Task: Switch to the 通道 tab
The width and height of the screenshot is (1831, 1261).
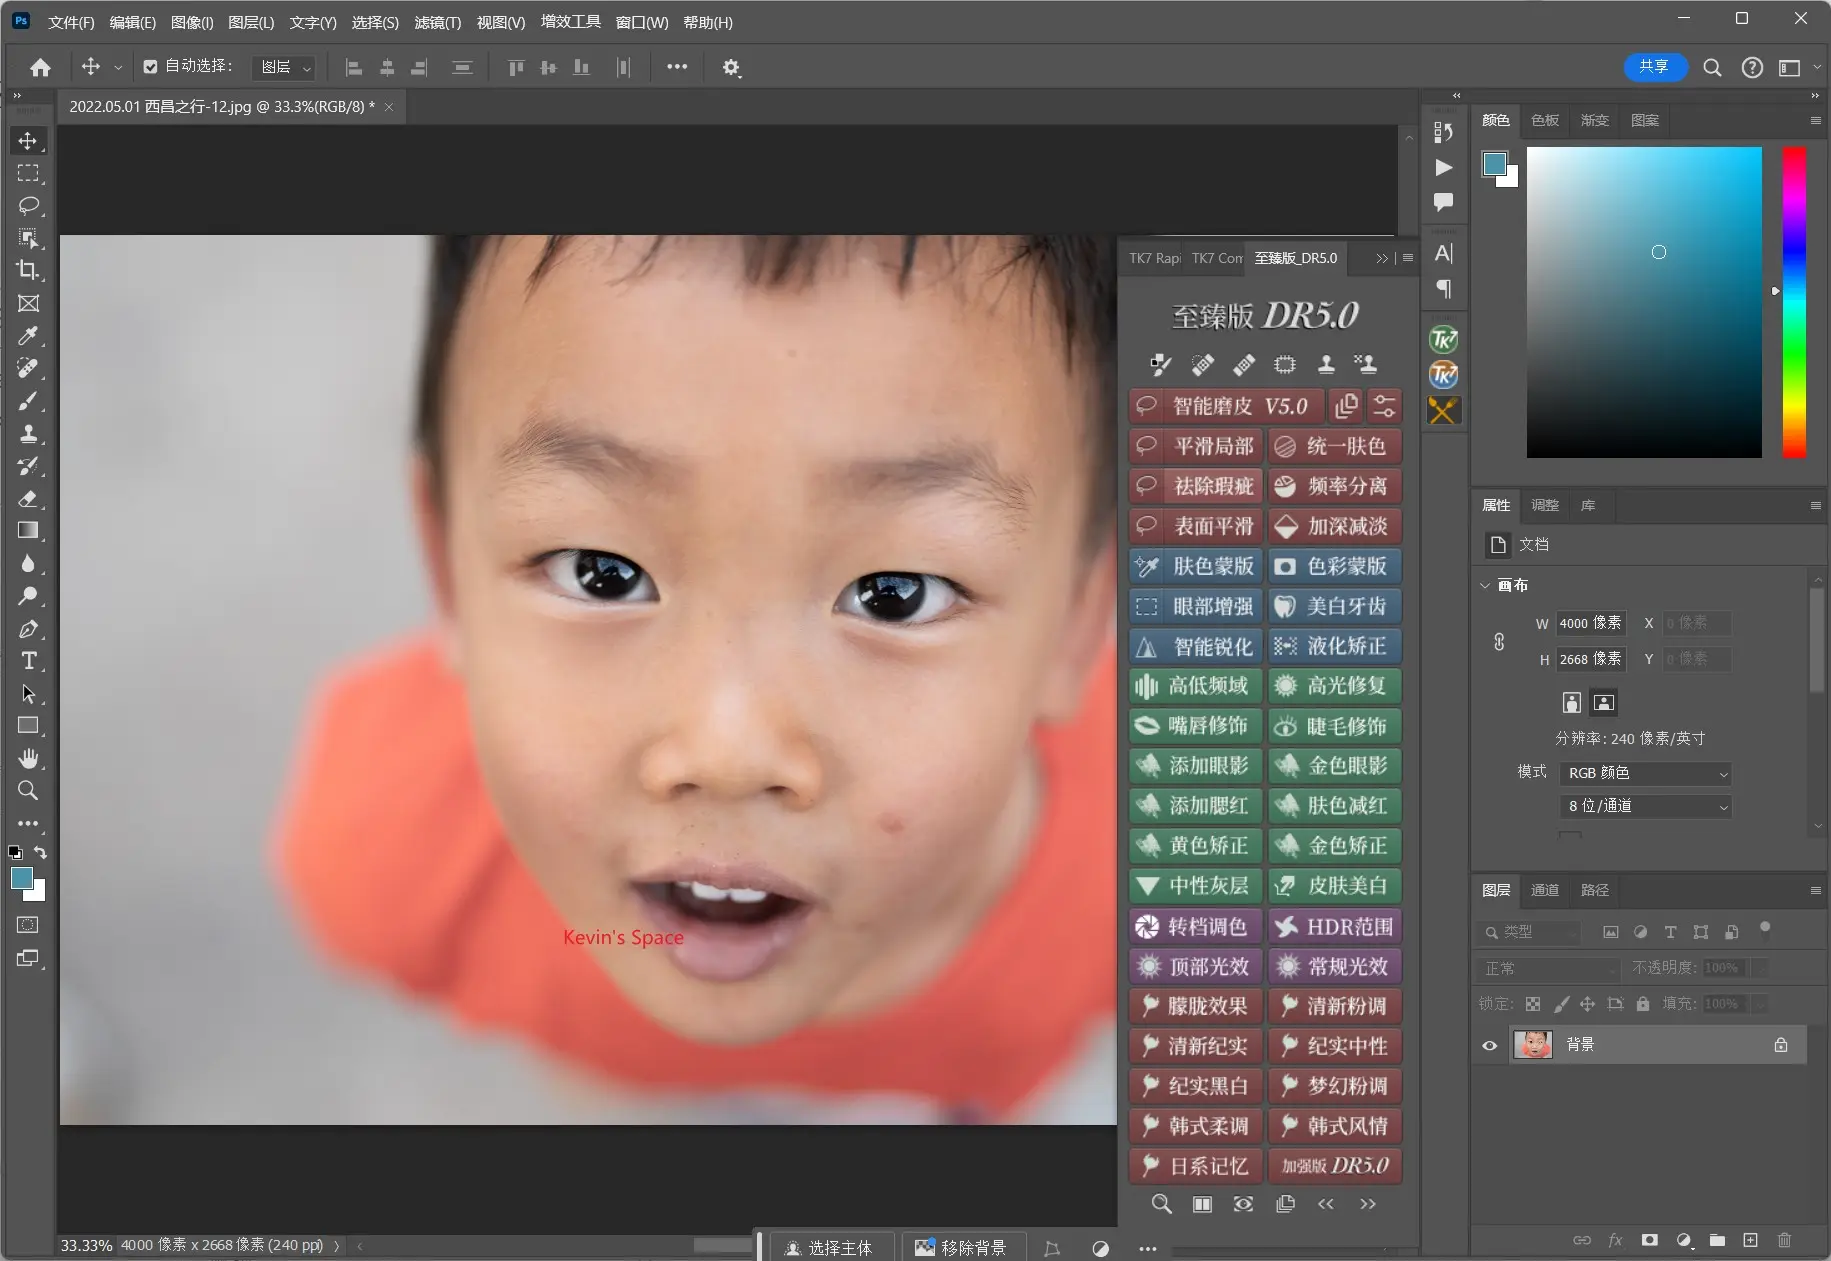Action: click(x=1543, y=889)
